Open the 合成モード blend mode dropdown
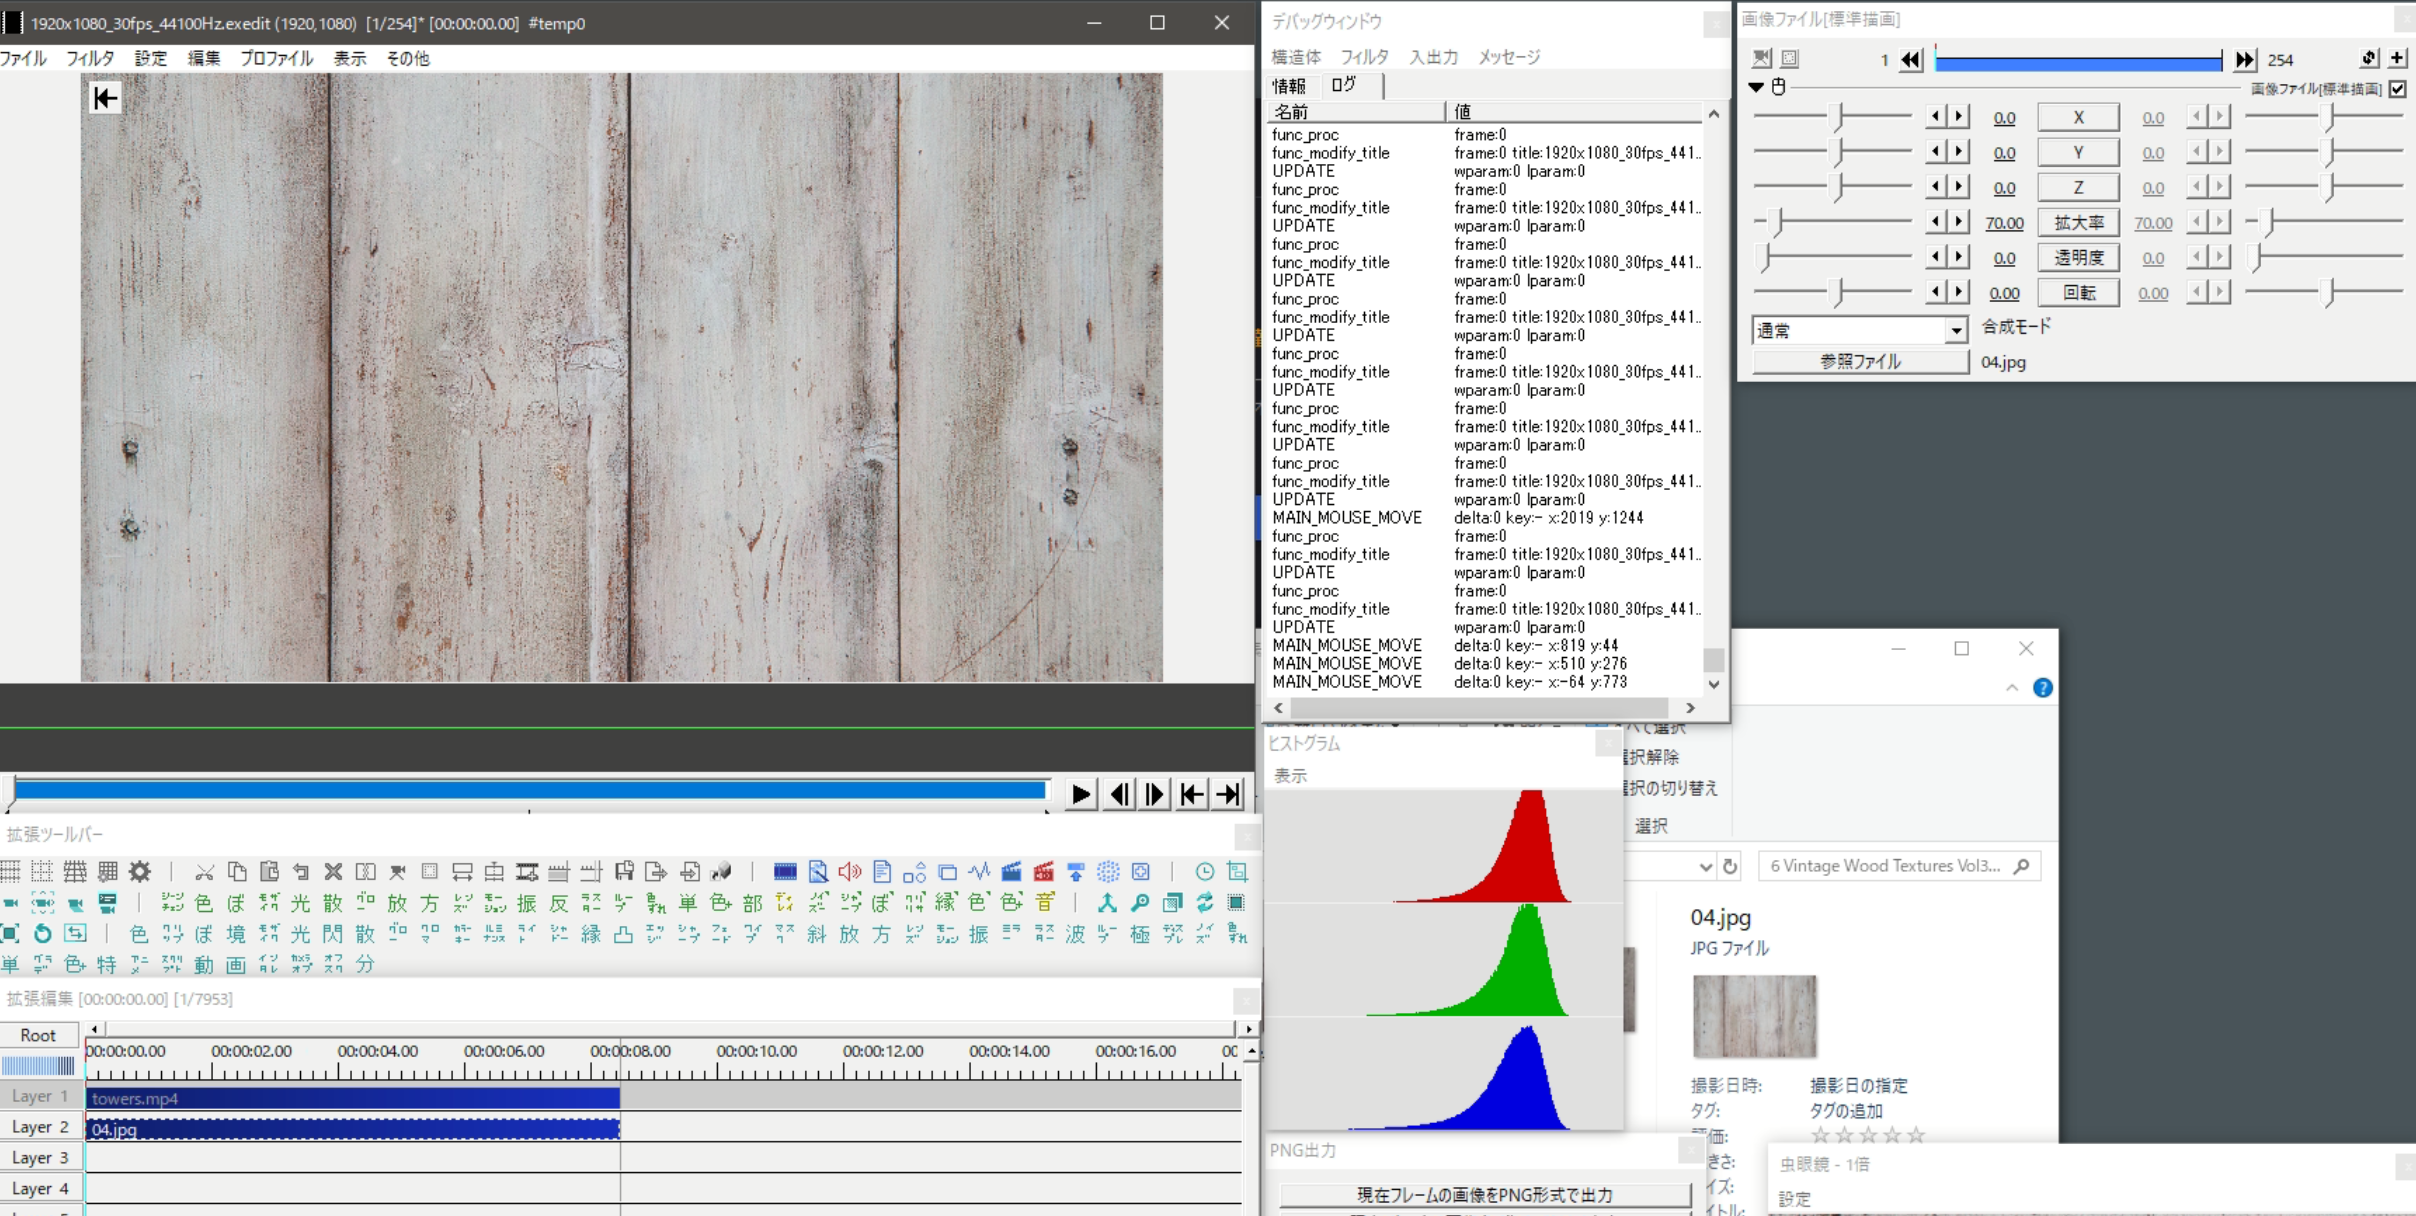 1955,330
